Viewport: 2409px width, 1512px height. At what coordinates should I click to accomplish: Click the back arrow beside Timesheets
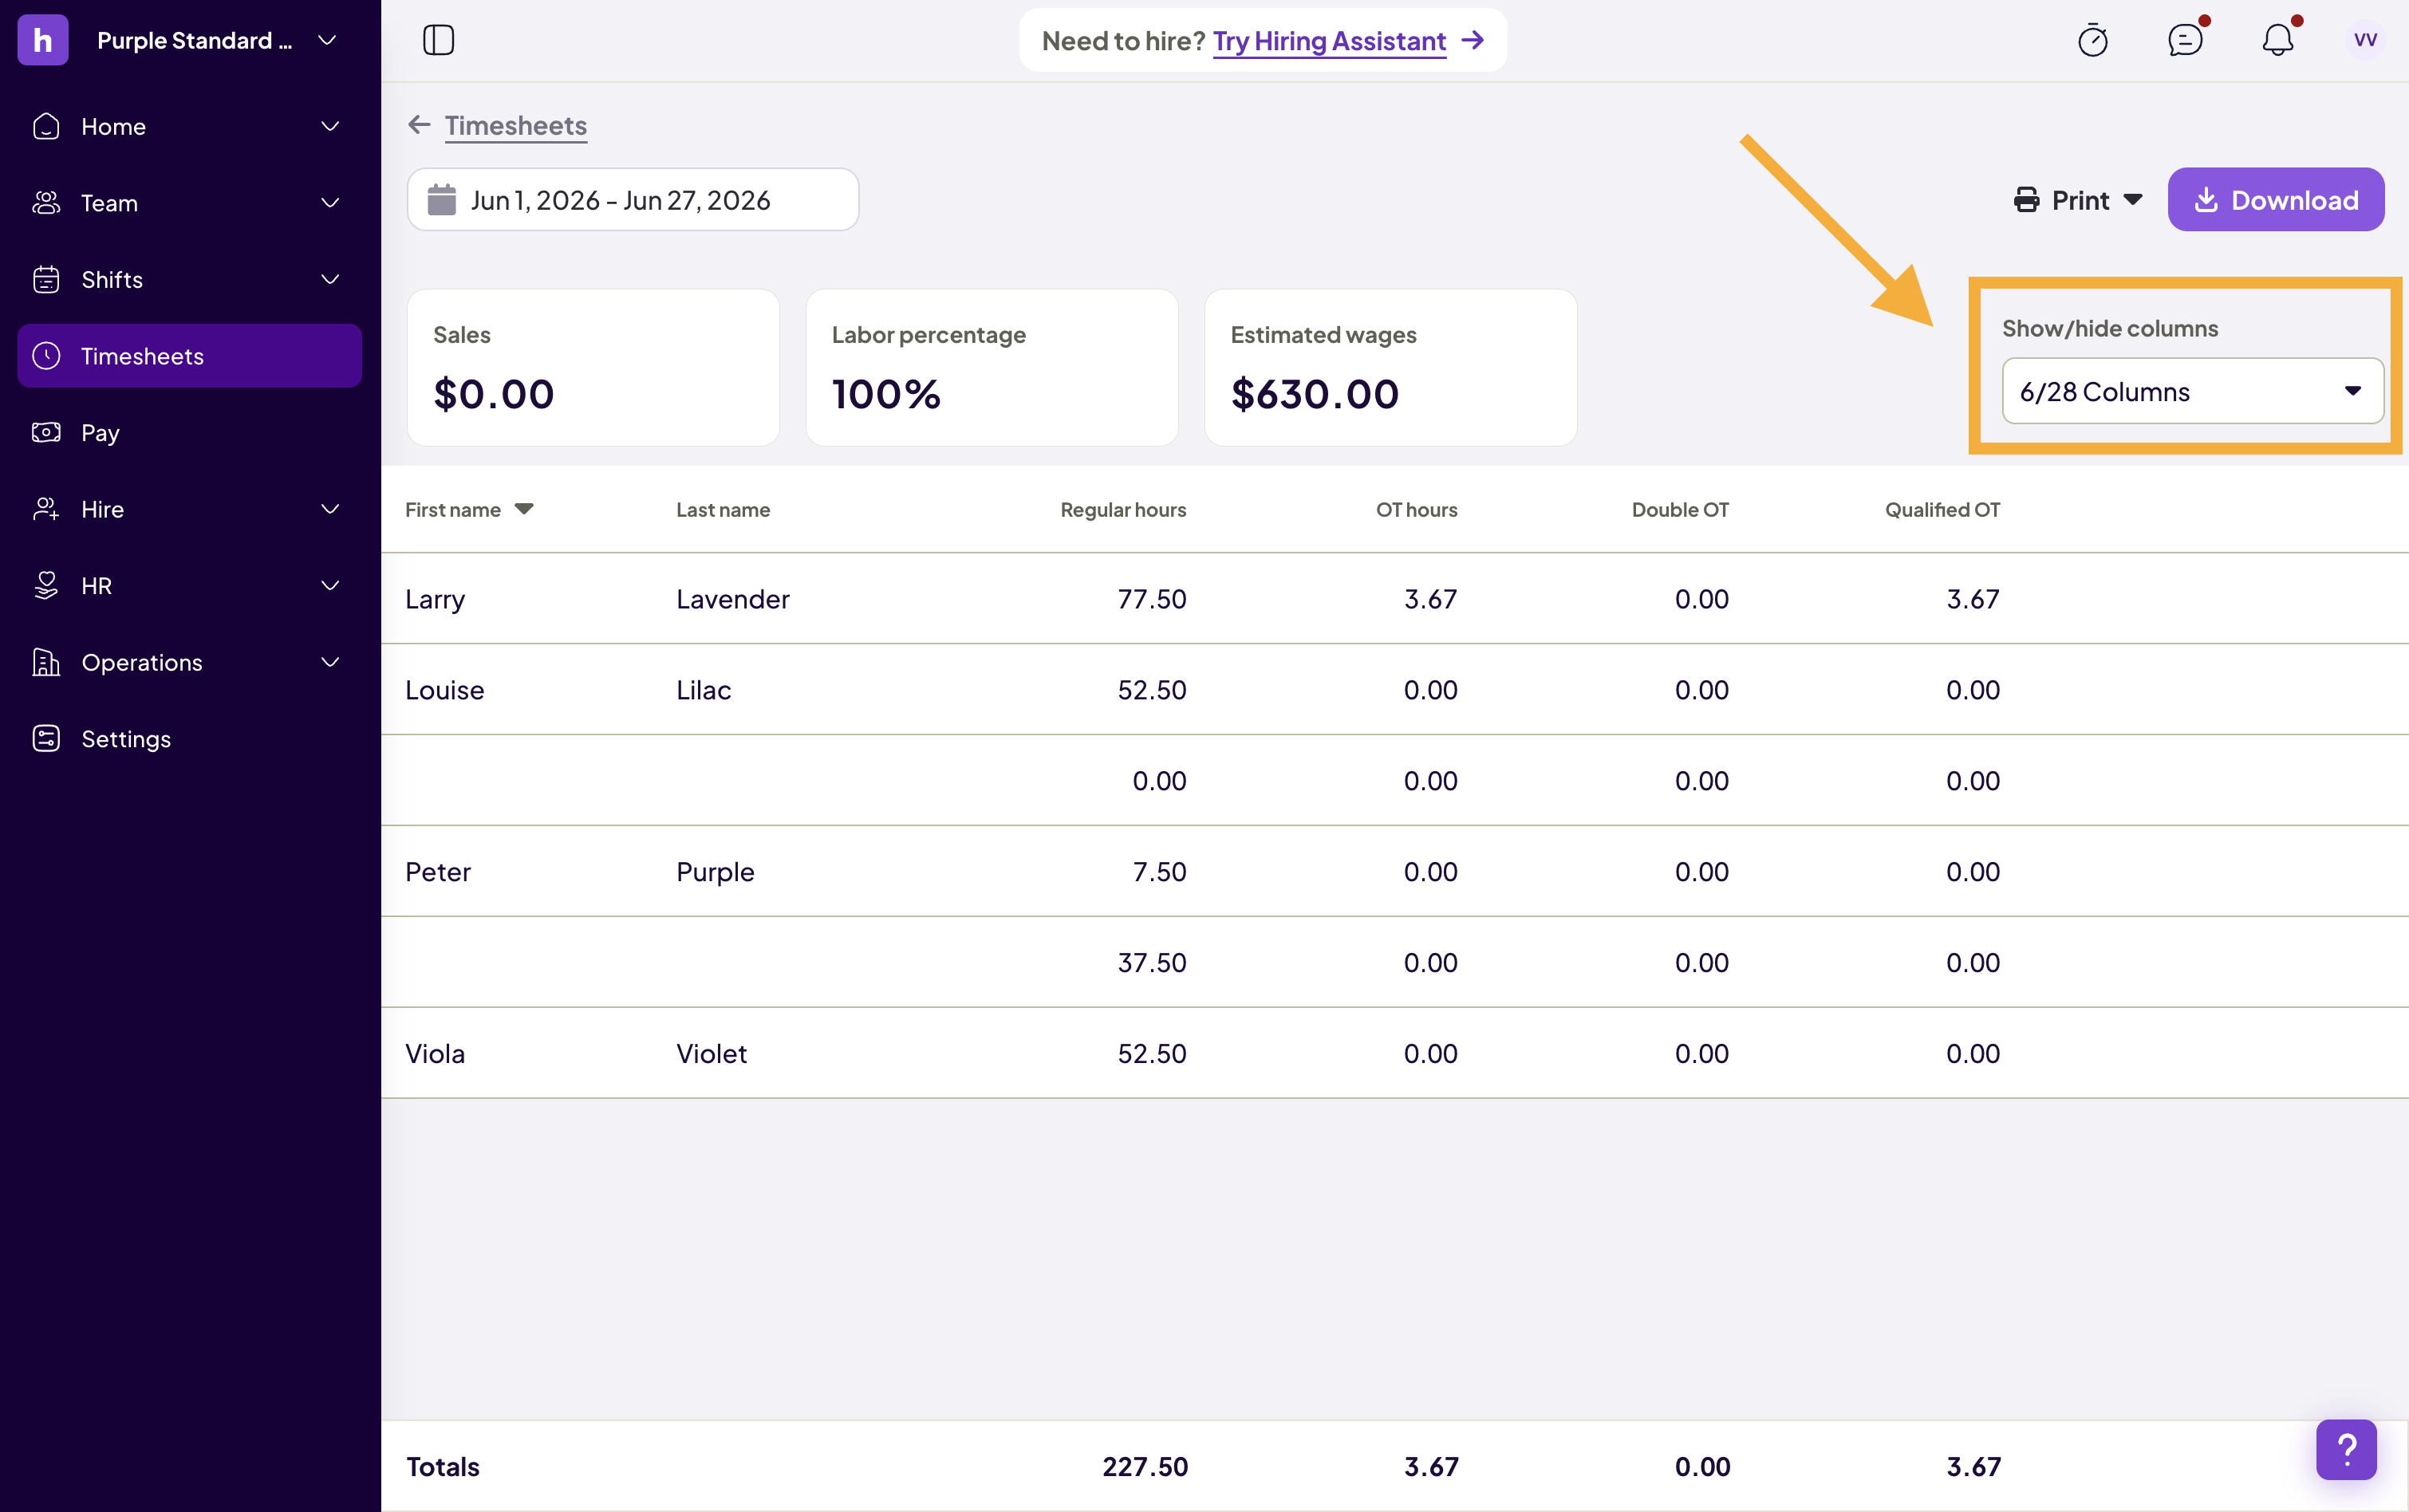tap(419, 125)
